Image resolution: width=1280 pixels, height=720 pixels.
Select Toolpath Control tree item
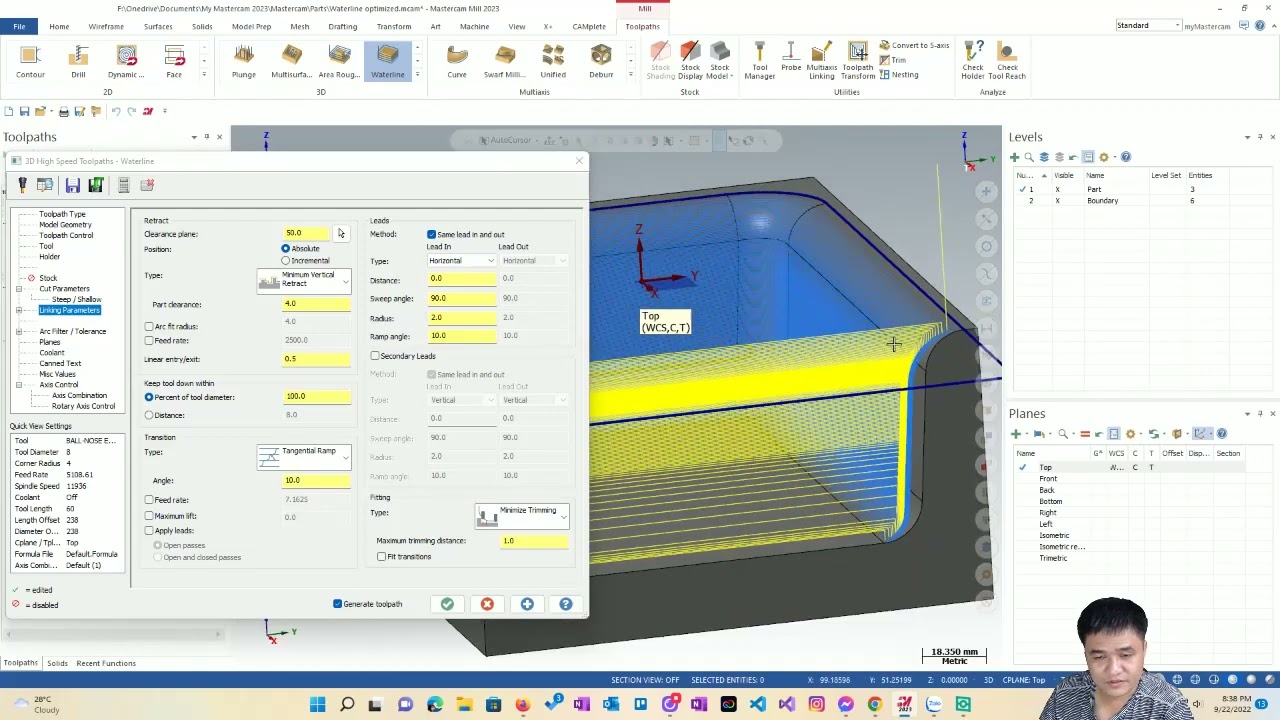point(66,235)
